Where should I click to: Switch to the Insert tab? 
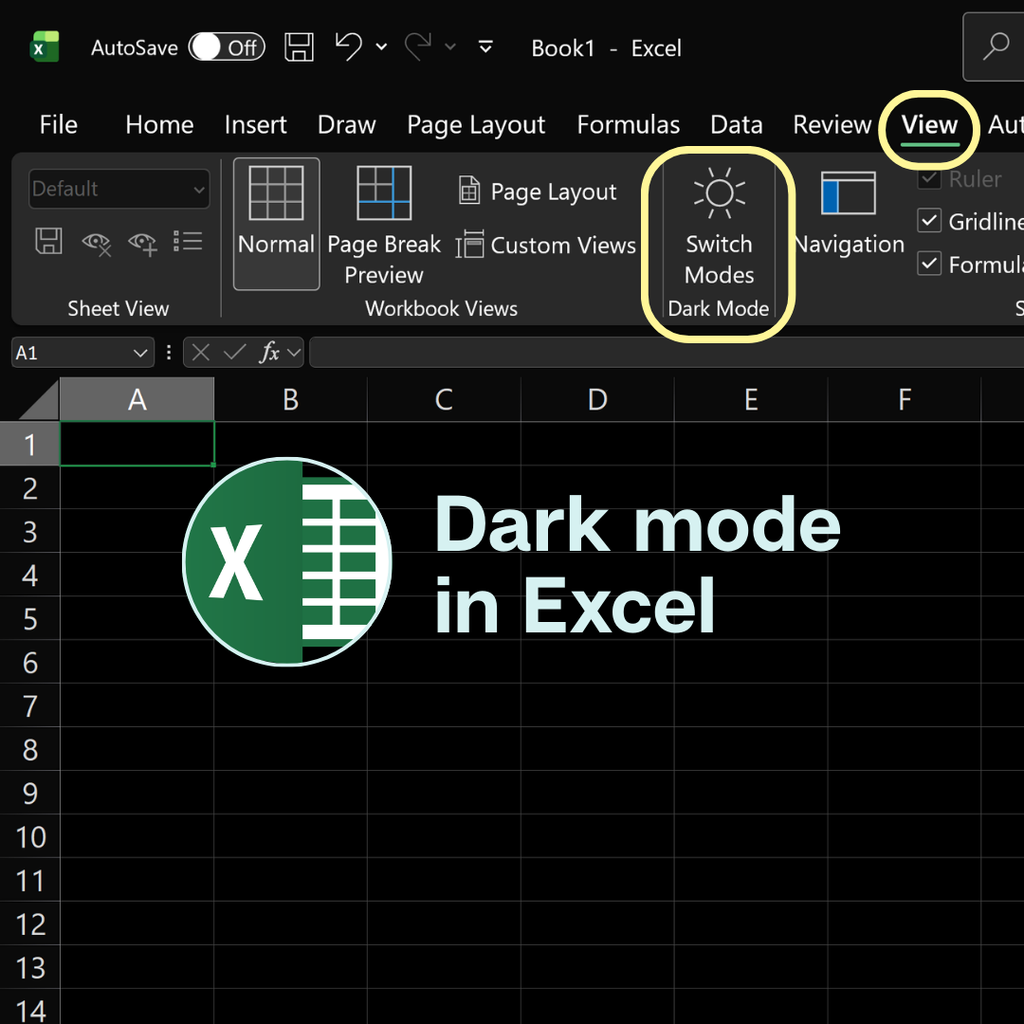tap(255, 125)
